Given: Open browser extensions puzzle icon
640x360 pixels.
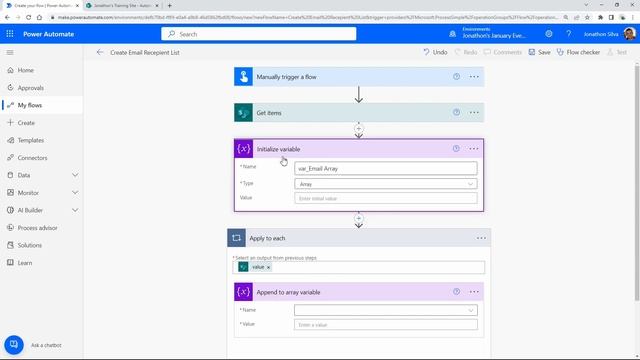Looking at the screenshot, I should (x=600, y=18).
